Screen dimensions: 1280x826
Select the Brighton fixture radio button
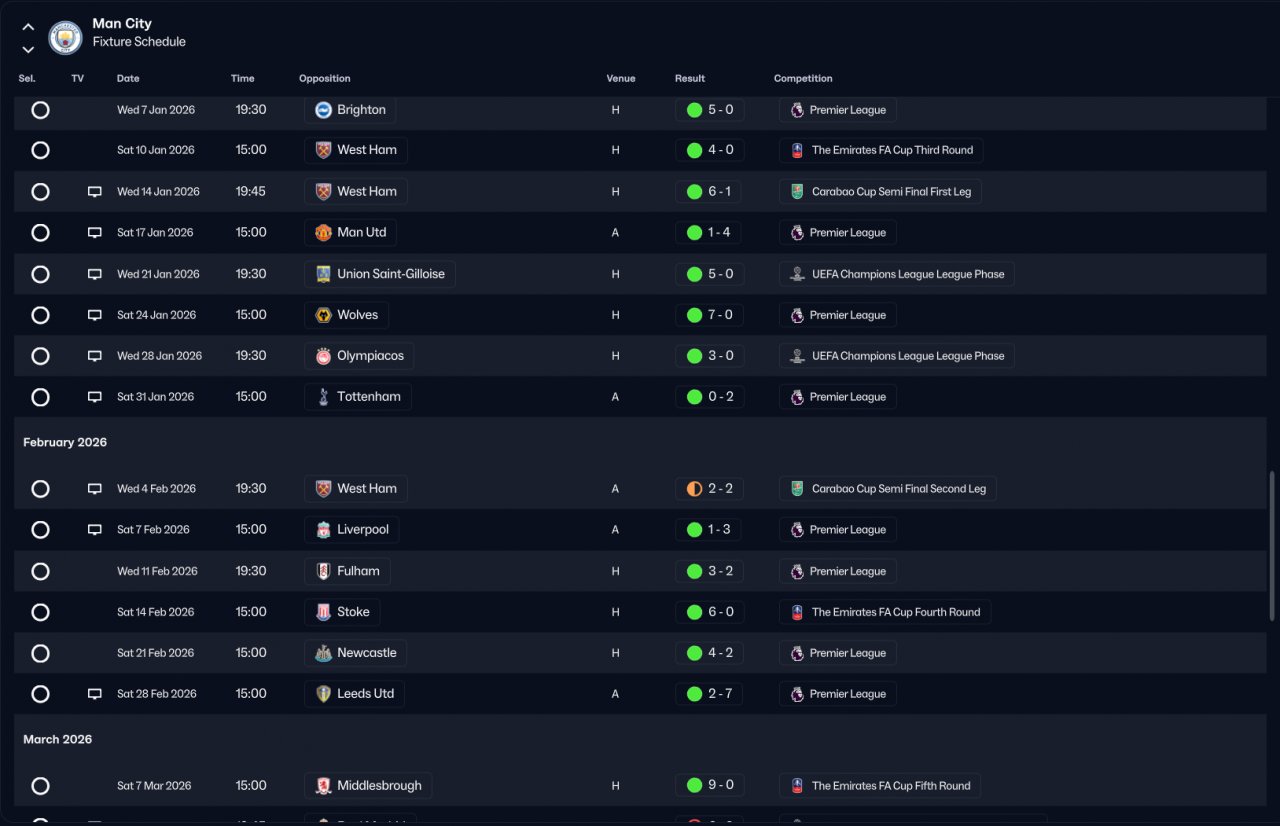click(x=40, y=110)
